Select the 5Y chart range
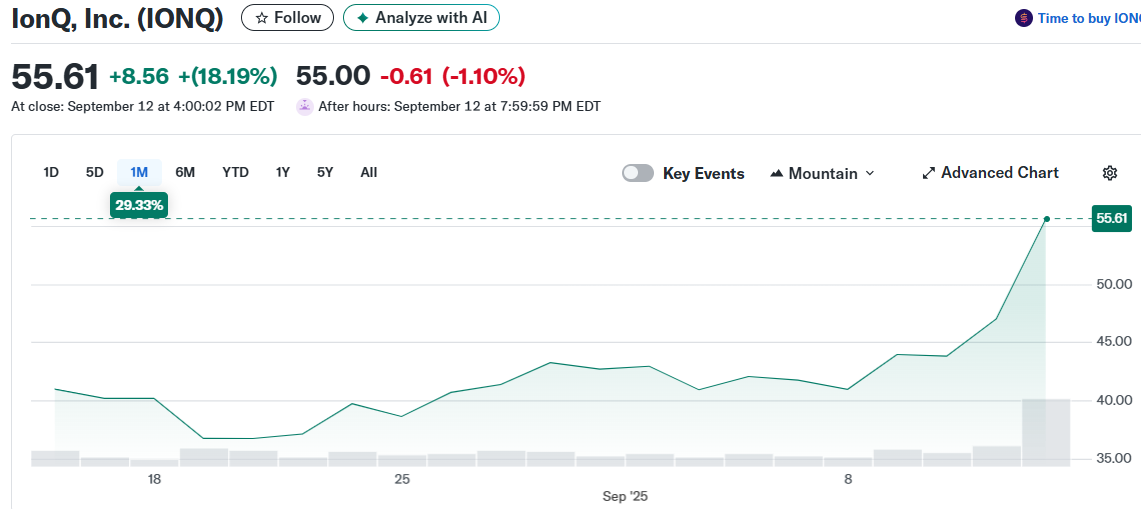This screenshot has height=509, width=1141. [x=325, y=173]
